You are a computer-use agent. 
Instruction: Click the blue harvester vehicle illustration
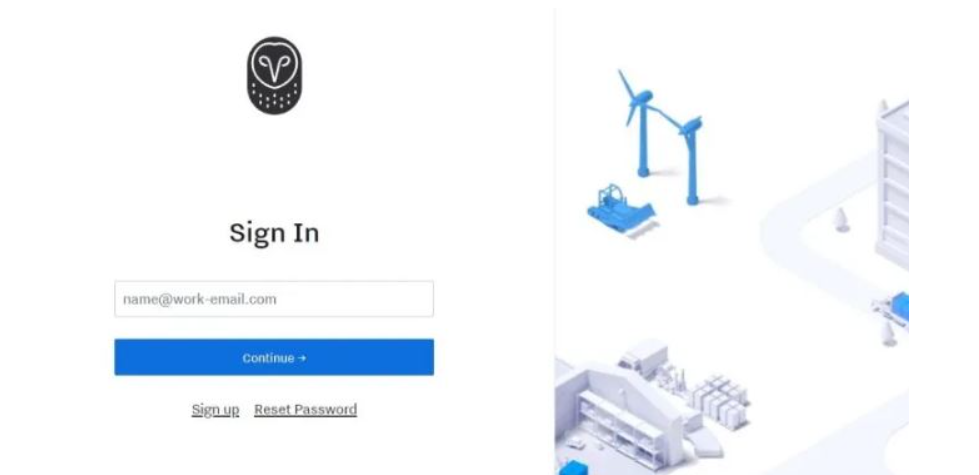619,208
